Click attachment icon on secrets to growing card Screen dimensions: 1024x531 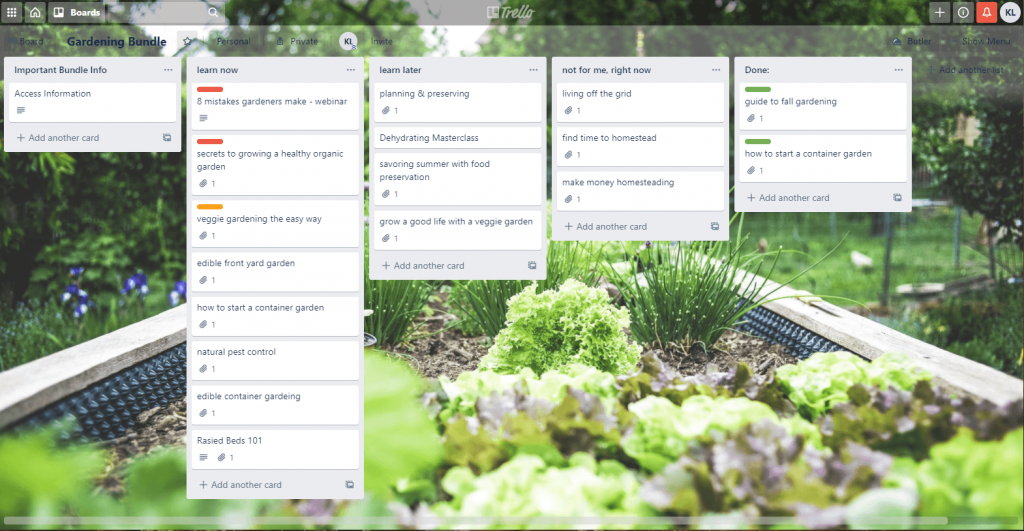coord(203,184)
